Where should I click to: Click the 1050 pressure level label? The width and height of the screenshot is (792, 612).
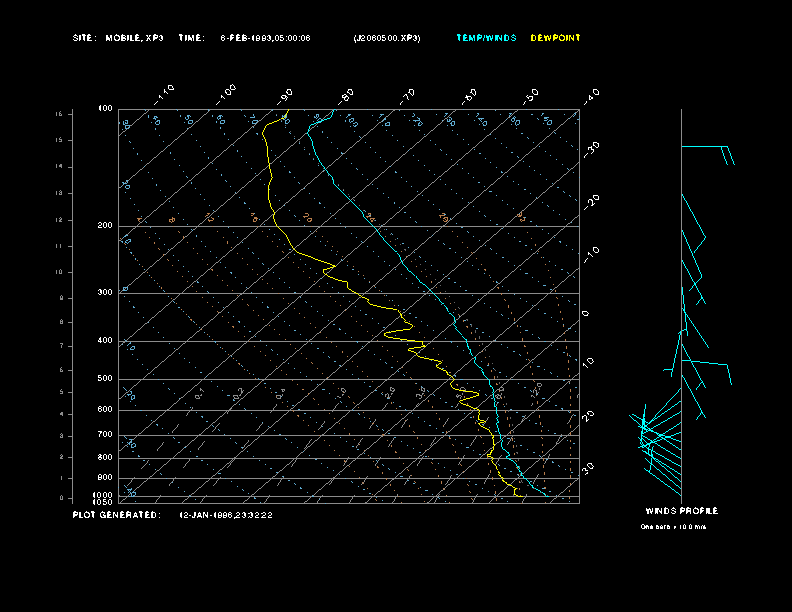[x=103, y=502]
